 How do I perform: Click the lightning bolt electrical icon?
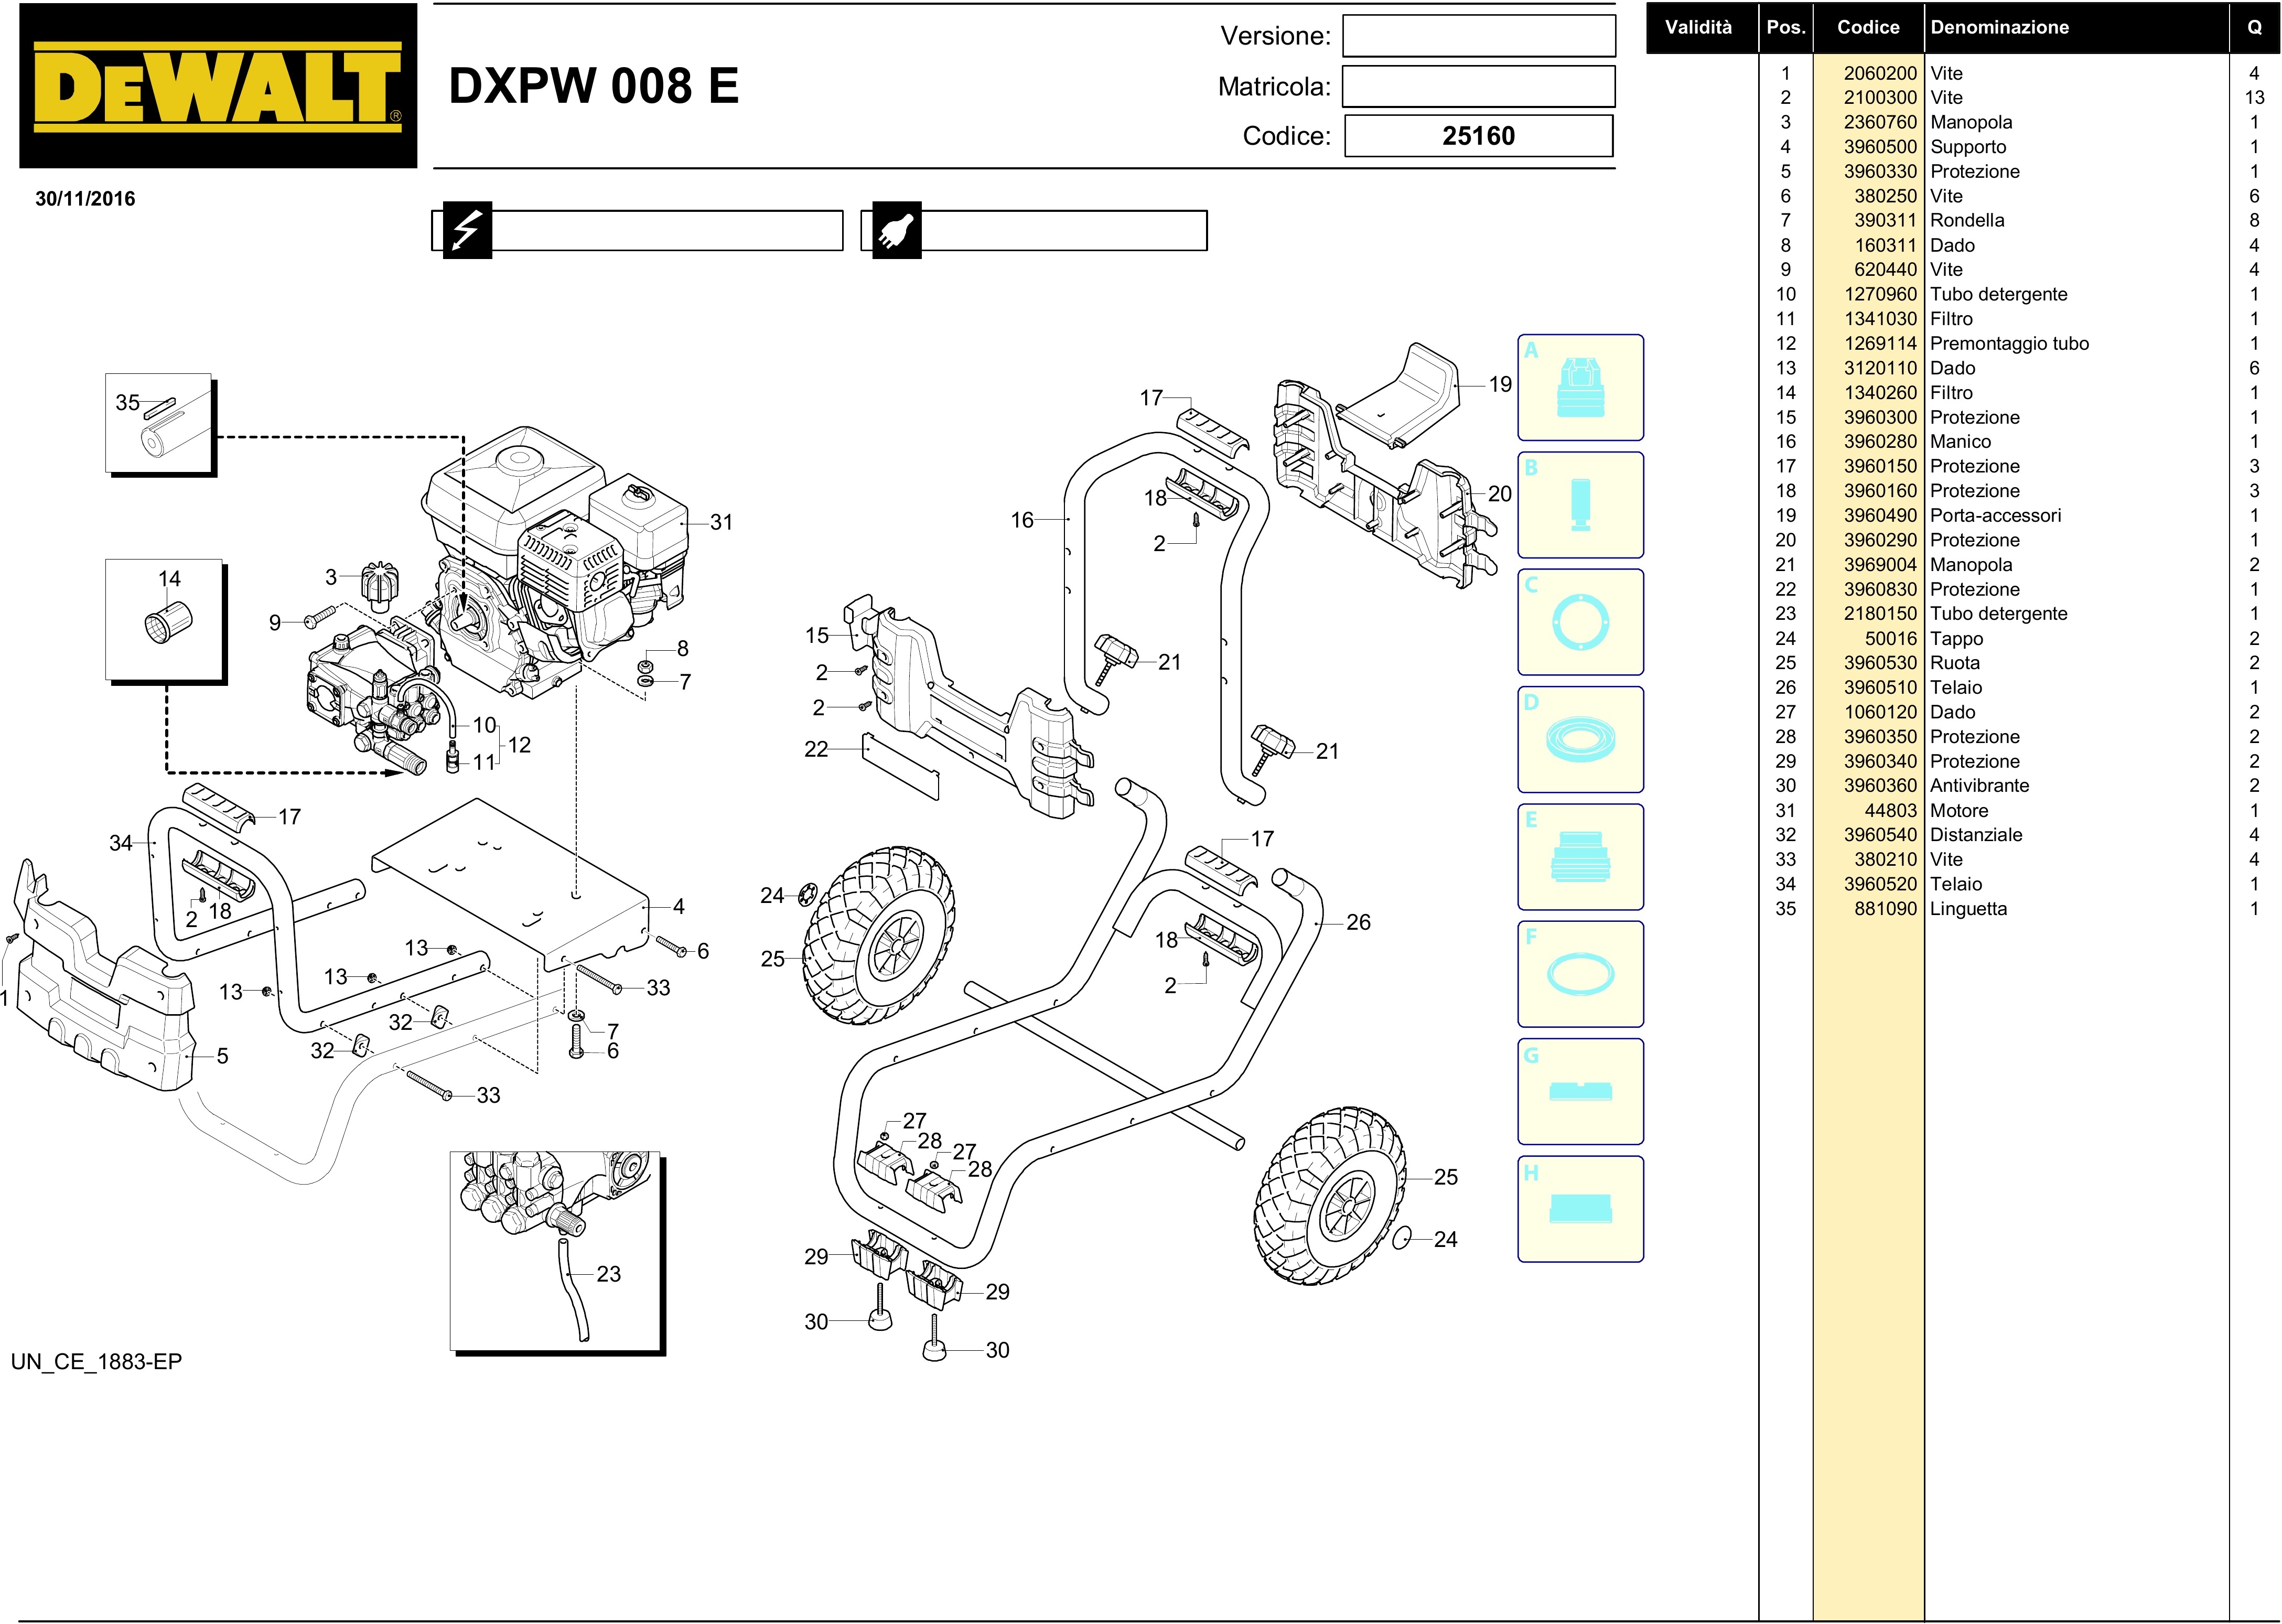467,230
